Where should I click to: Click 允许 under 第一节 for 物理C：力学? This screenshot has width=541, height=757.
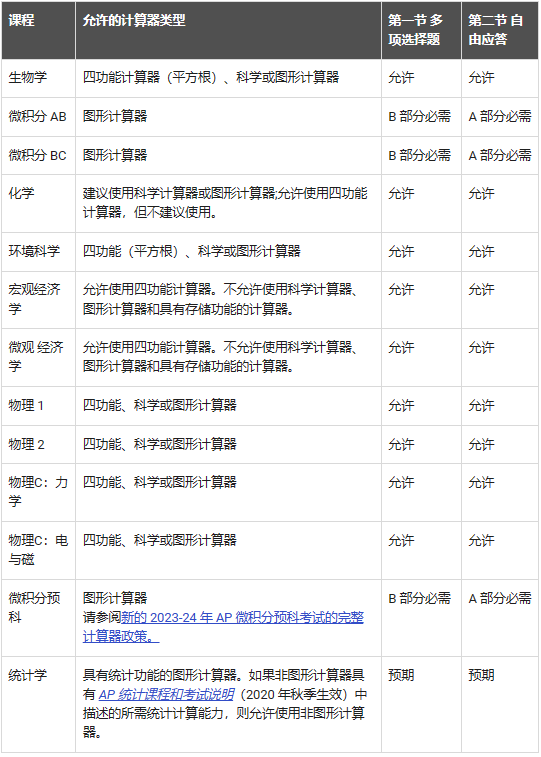pos(401,482)
